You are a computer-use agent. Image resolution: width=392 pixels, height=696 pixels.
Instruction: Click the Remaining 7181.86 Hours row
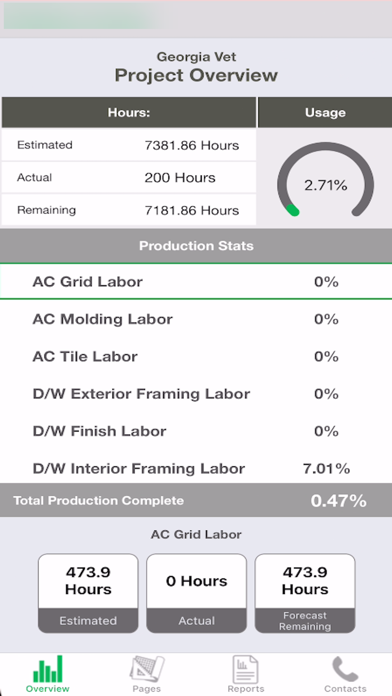pyautogui.click(x=129, y=210)
